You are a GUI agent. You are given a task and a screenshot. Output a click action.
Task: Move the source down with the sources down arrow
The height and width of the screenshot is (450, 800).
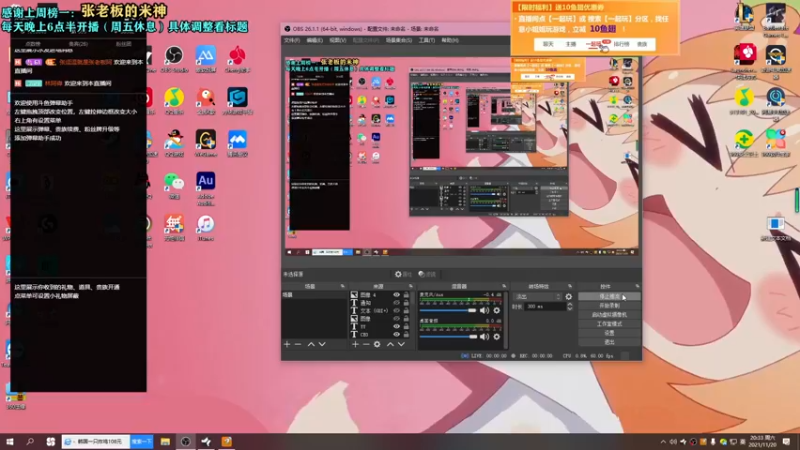point(401,344)
